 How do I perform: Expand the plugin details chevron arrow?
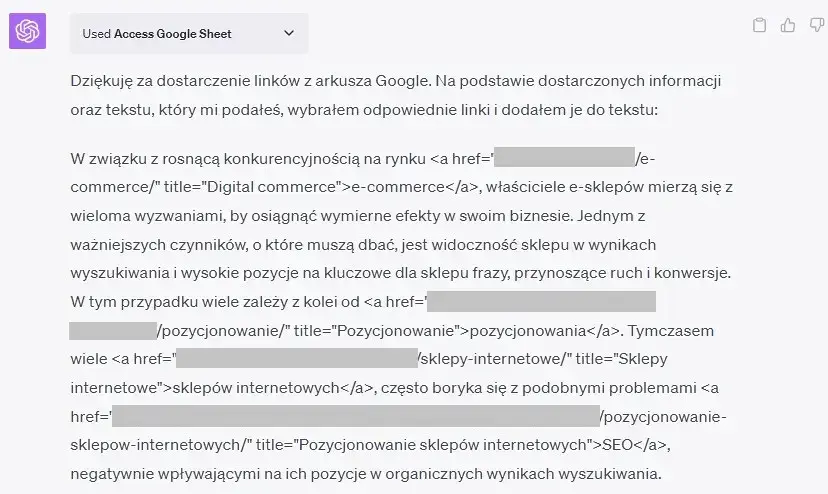pos(289,33)
